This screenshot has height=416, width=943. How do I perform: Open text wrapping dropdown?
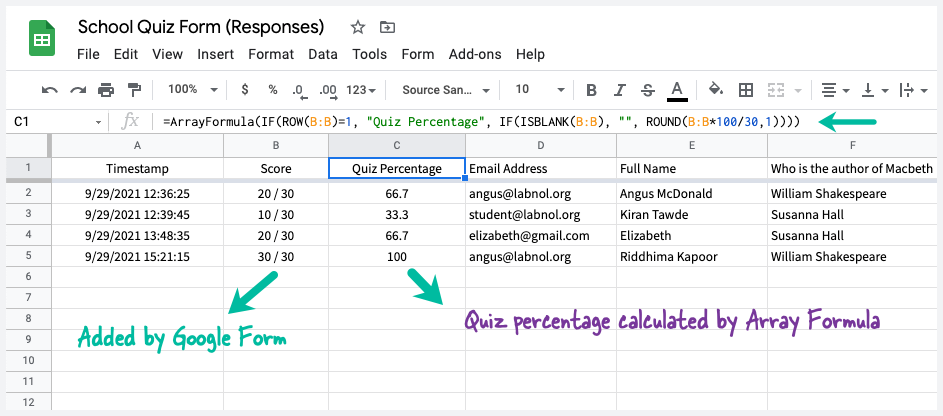click(x=914, y=90)
